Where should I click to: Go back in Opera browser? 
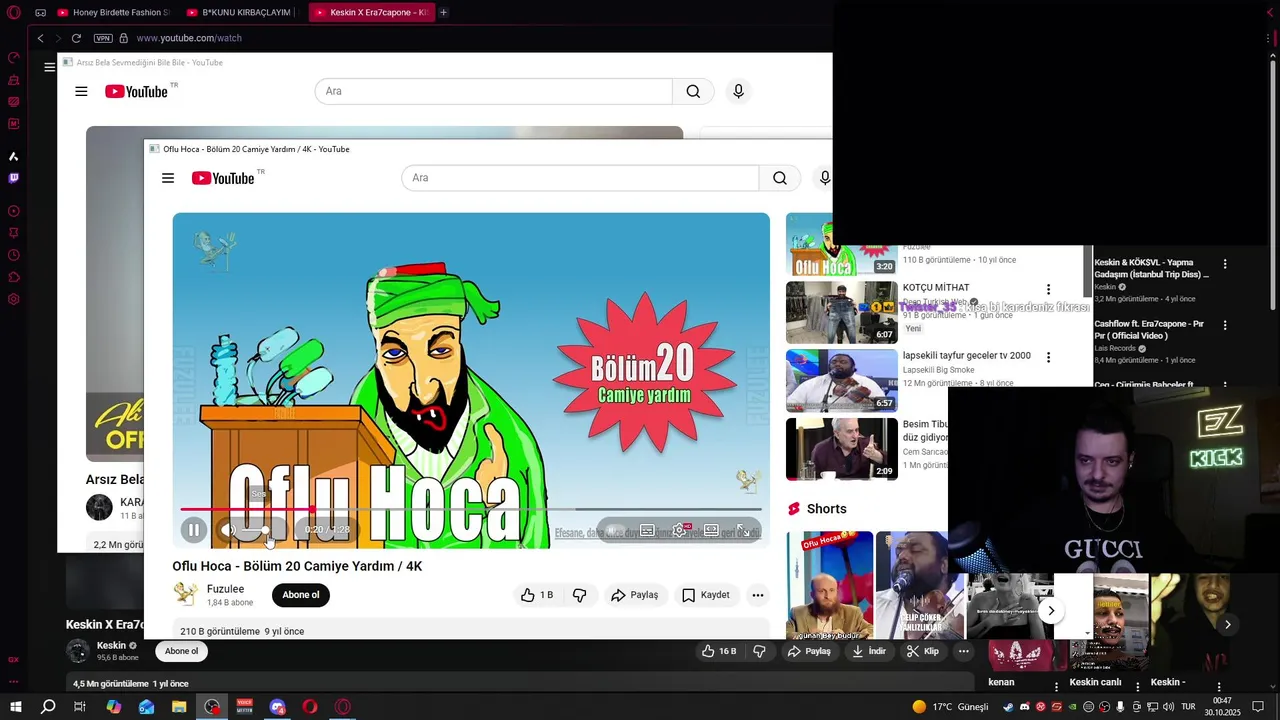pyautogui.click(x=40, y=38)
